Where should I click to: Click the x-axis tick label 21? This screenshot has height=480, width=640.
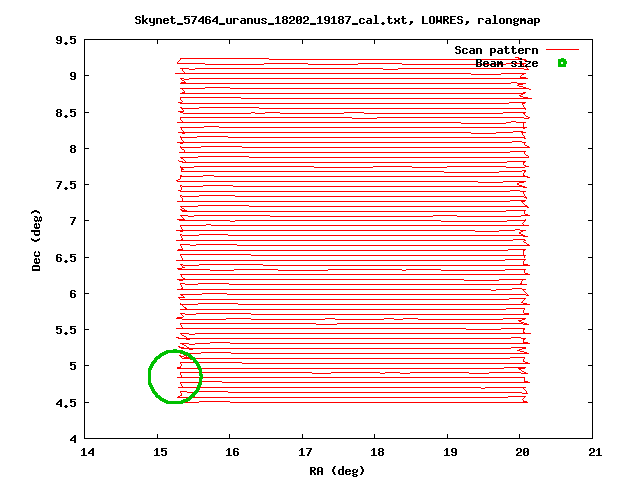(595, 452)
